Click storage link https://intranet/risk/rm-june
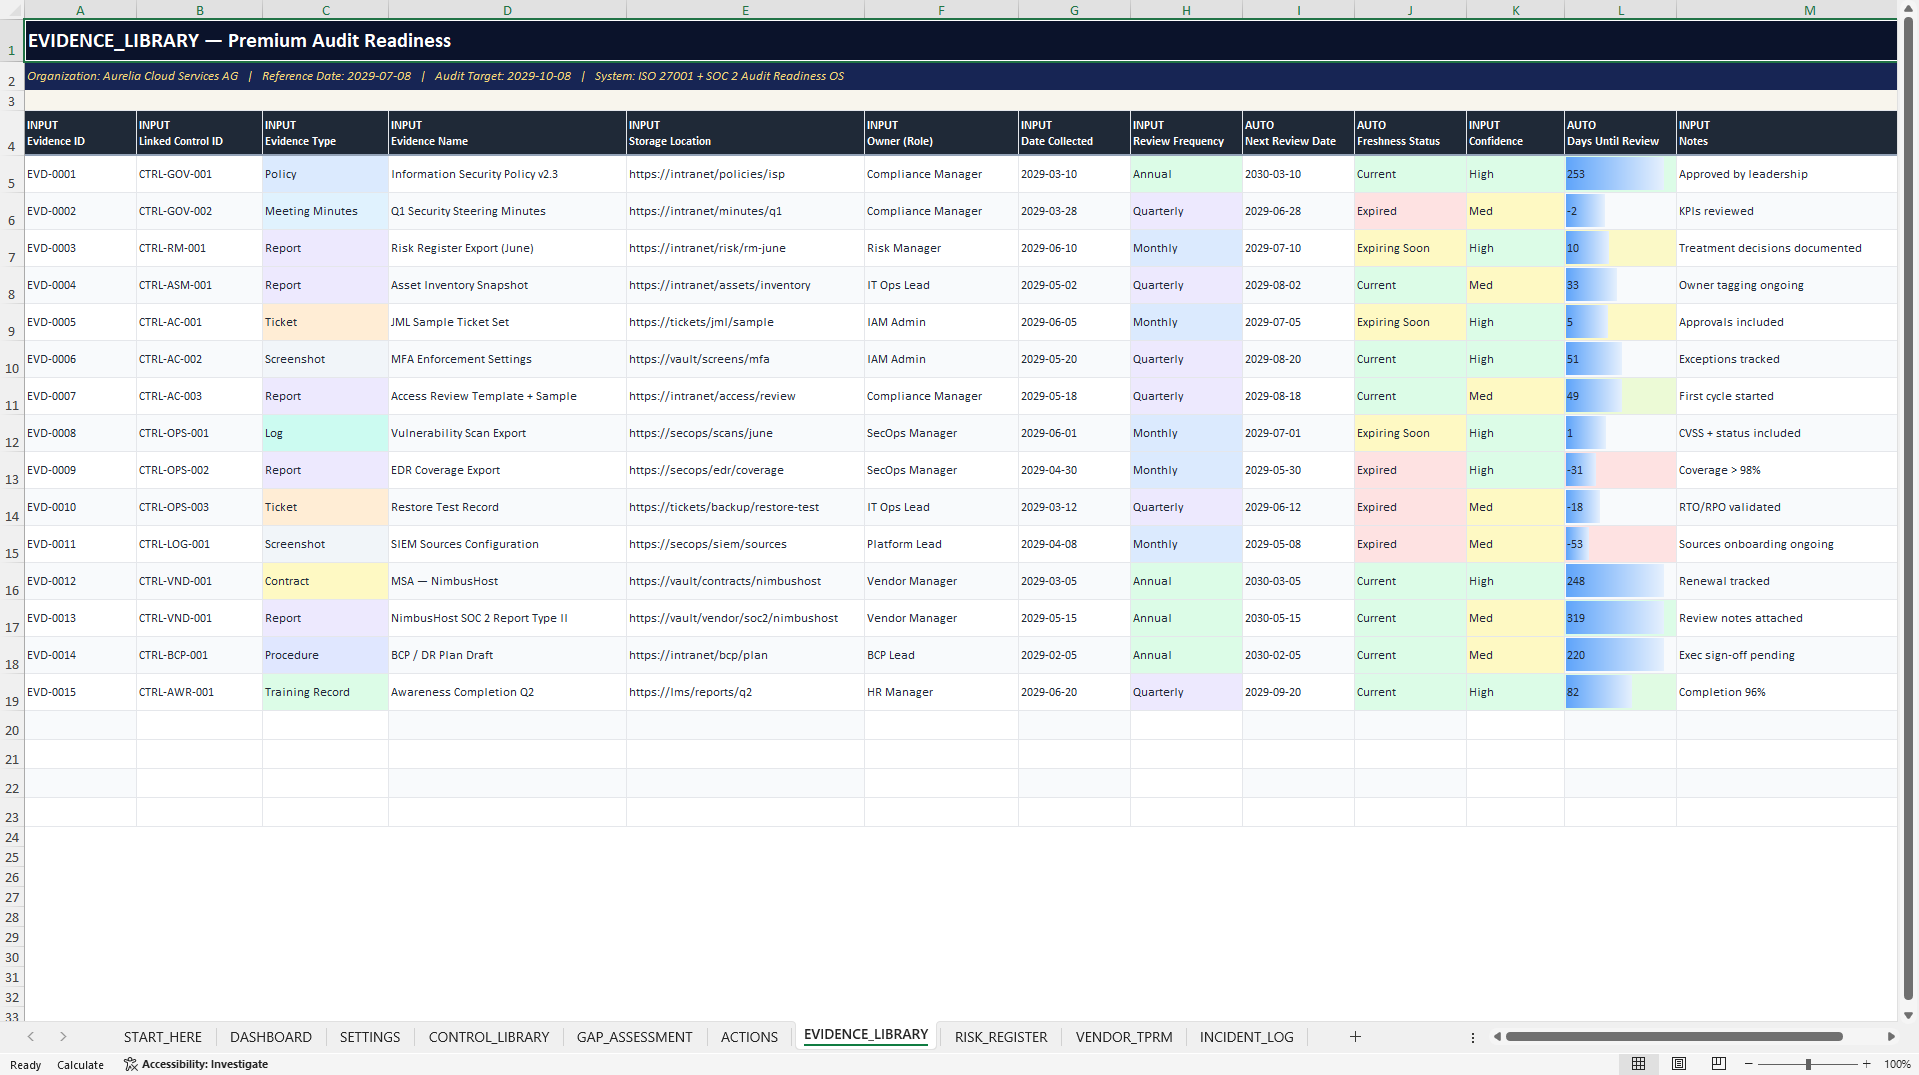Viewport: 1919px width, 1075px height. 745,248
